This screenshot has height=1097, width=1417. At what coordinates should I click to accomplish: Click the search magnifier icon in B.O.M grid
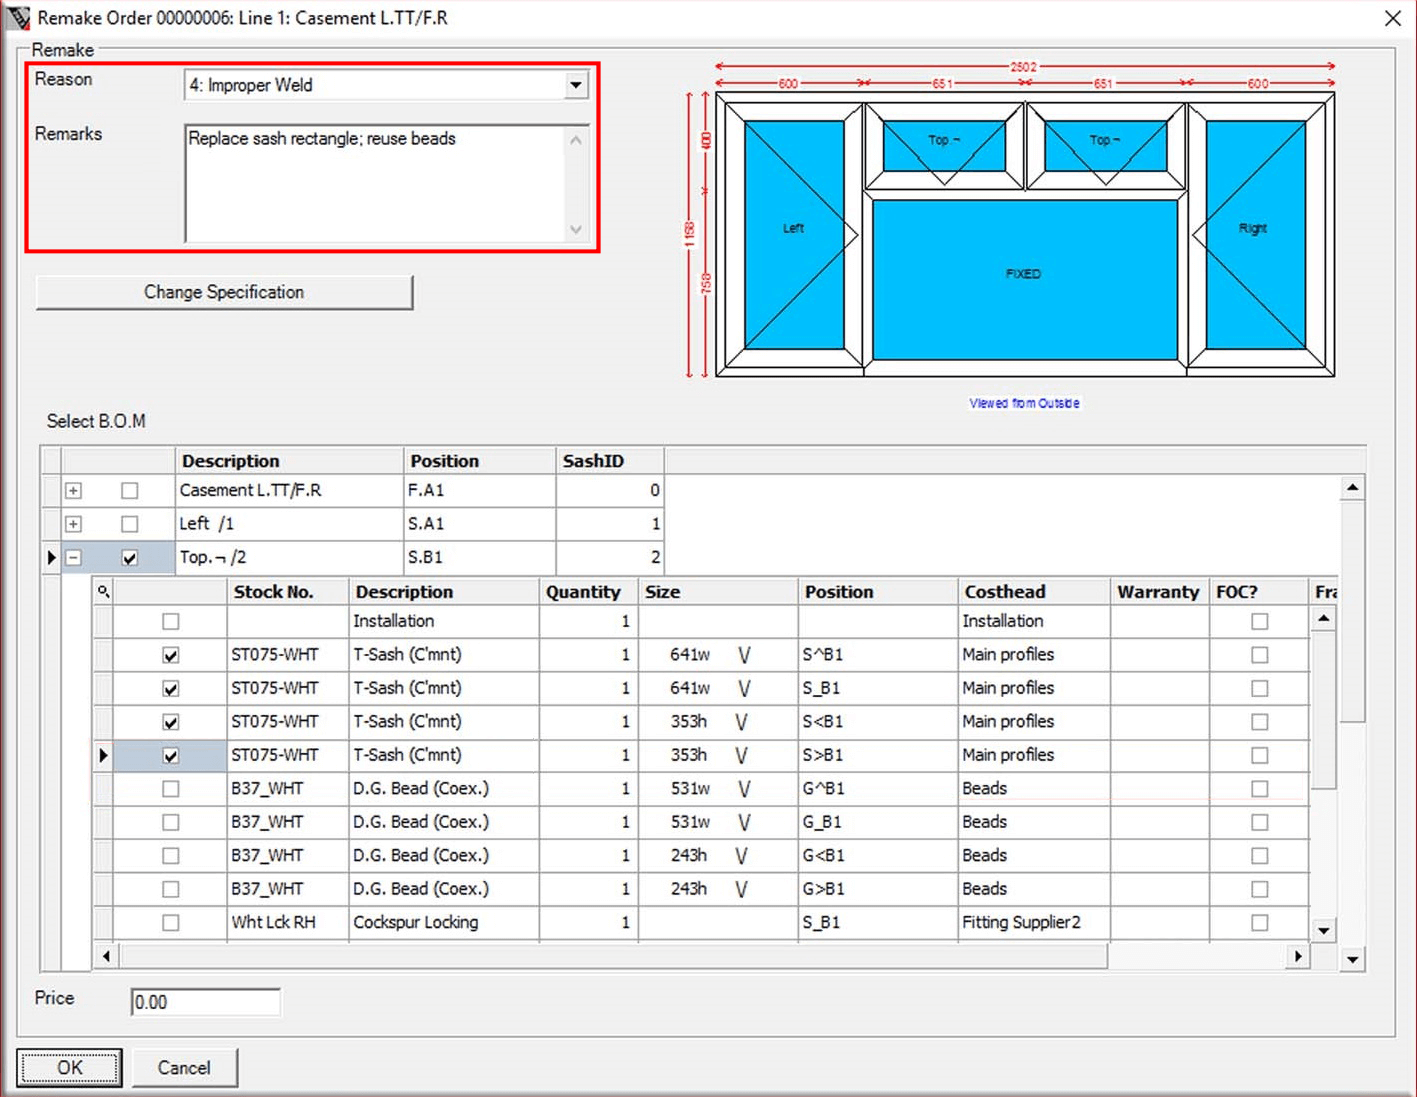pos(103,592)
